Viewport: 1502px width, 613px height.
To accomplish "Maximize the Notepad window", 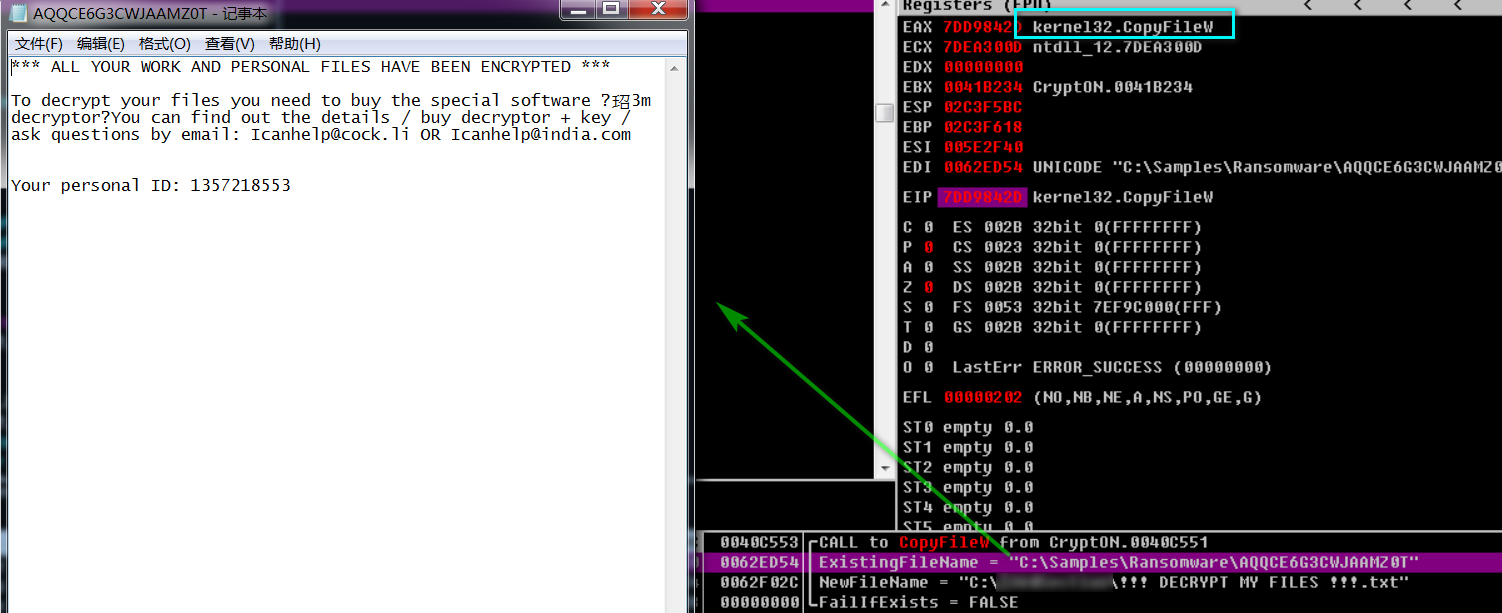I will (610, 9).
